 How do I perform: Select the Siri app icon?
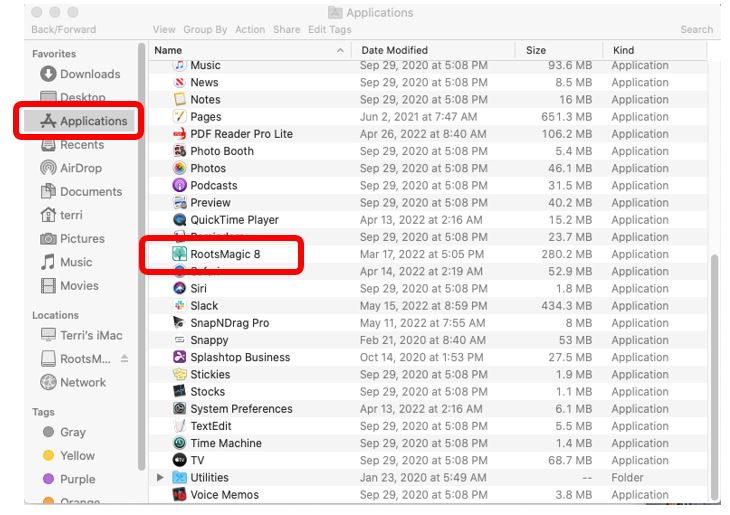(180, 289)
